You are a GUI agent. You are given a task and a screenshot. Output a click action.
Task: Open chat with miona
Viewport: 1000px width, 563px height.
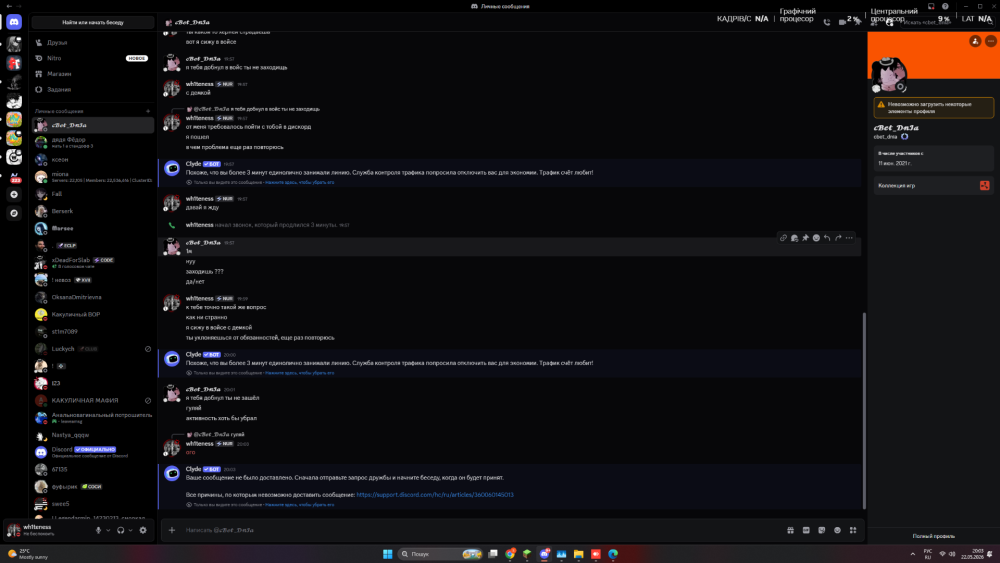[92, 177]
